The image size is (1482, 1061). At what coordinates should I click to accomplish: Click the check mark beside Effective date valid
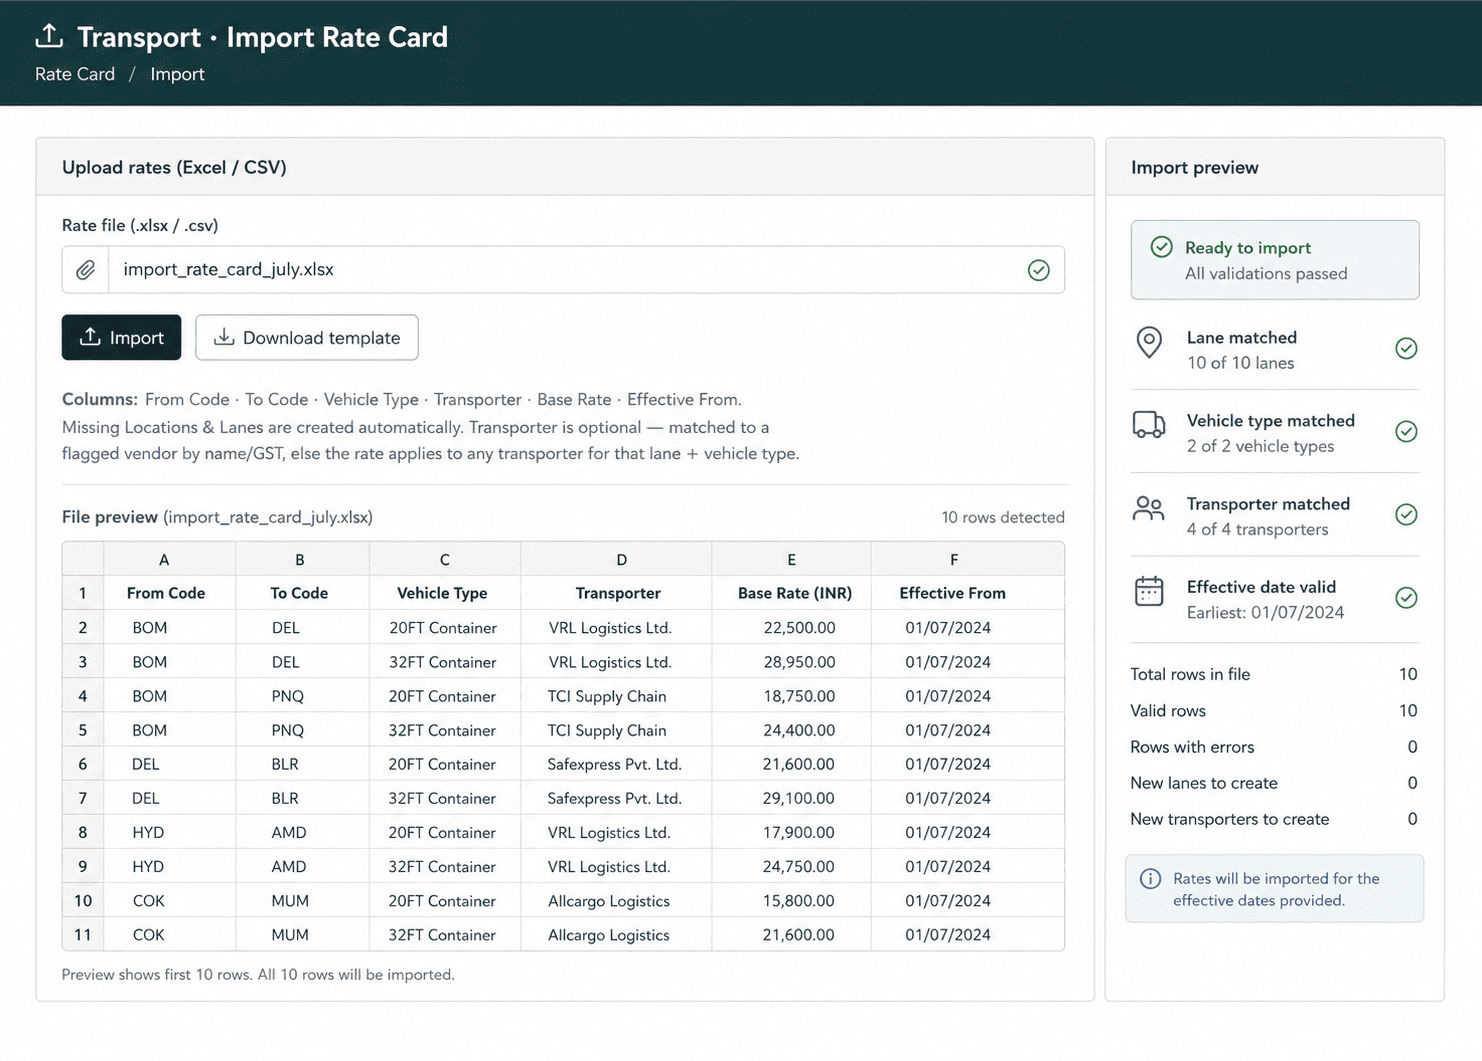click(1406, 597)
